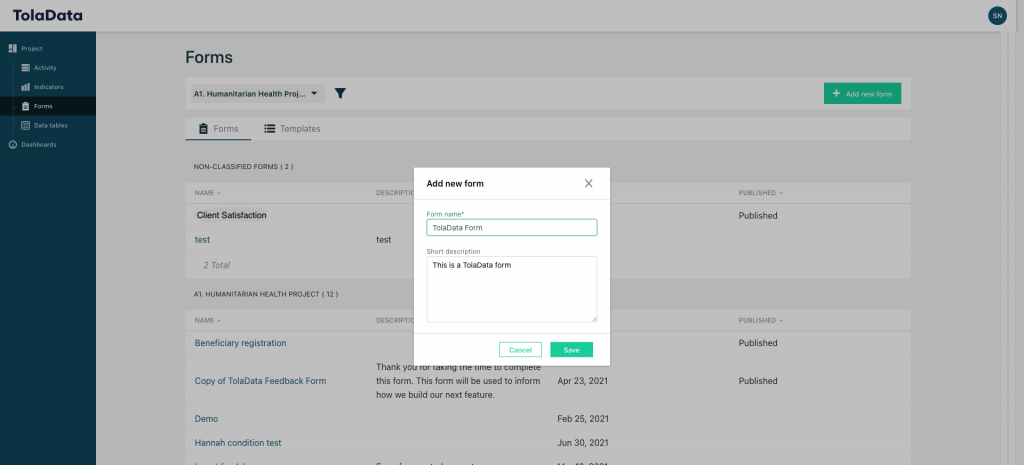Save the new form
This screenshot has height=465, width=1024.
tap(571, 349)
